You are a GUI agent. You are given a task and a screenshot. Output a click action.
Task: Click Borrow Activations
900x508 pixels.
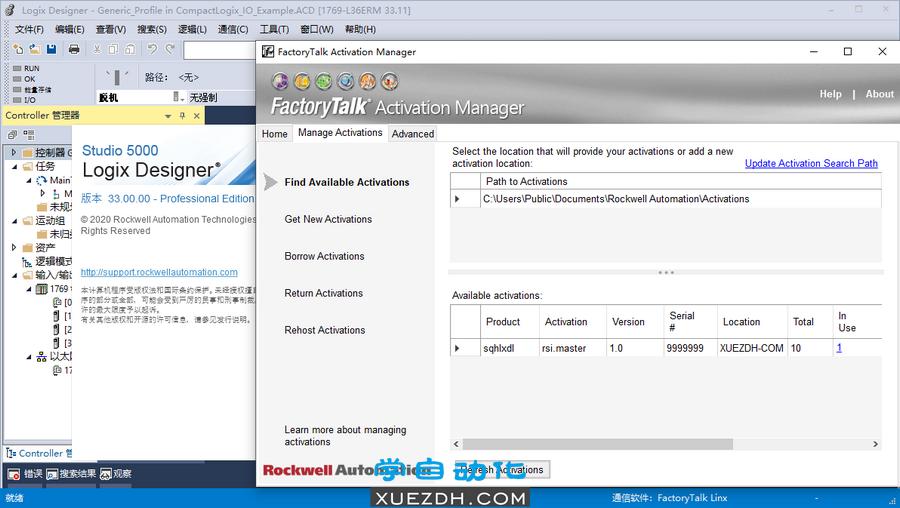tap(324, 256)
